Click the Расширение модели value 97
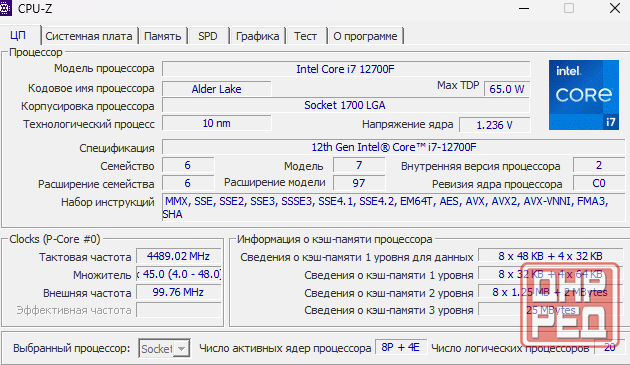 (359, 183)
